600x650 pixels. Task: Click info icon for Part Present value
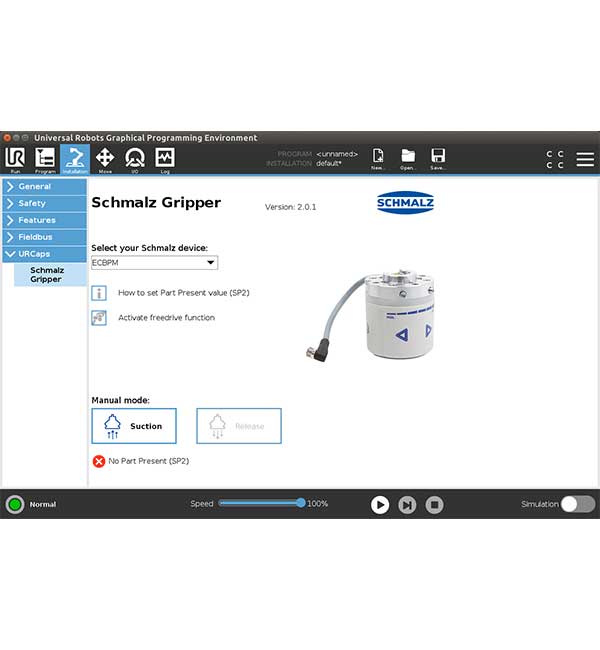[x=99, y=293]
